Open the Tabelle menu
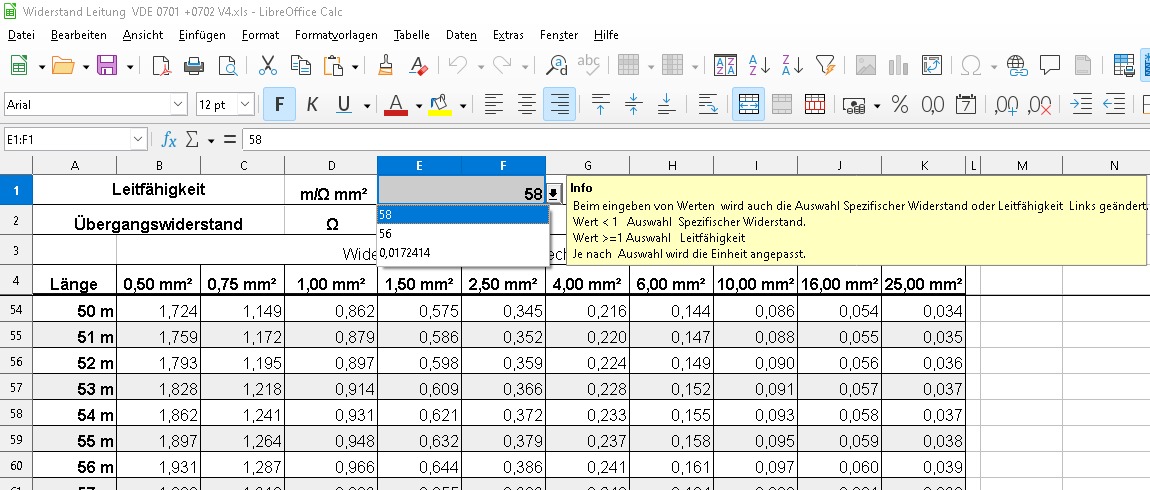 411,34
